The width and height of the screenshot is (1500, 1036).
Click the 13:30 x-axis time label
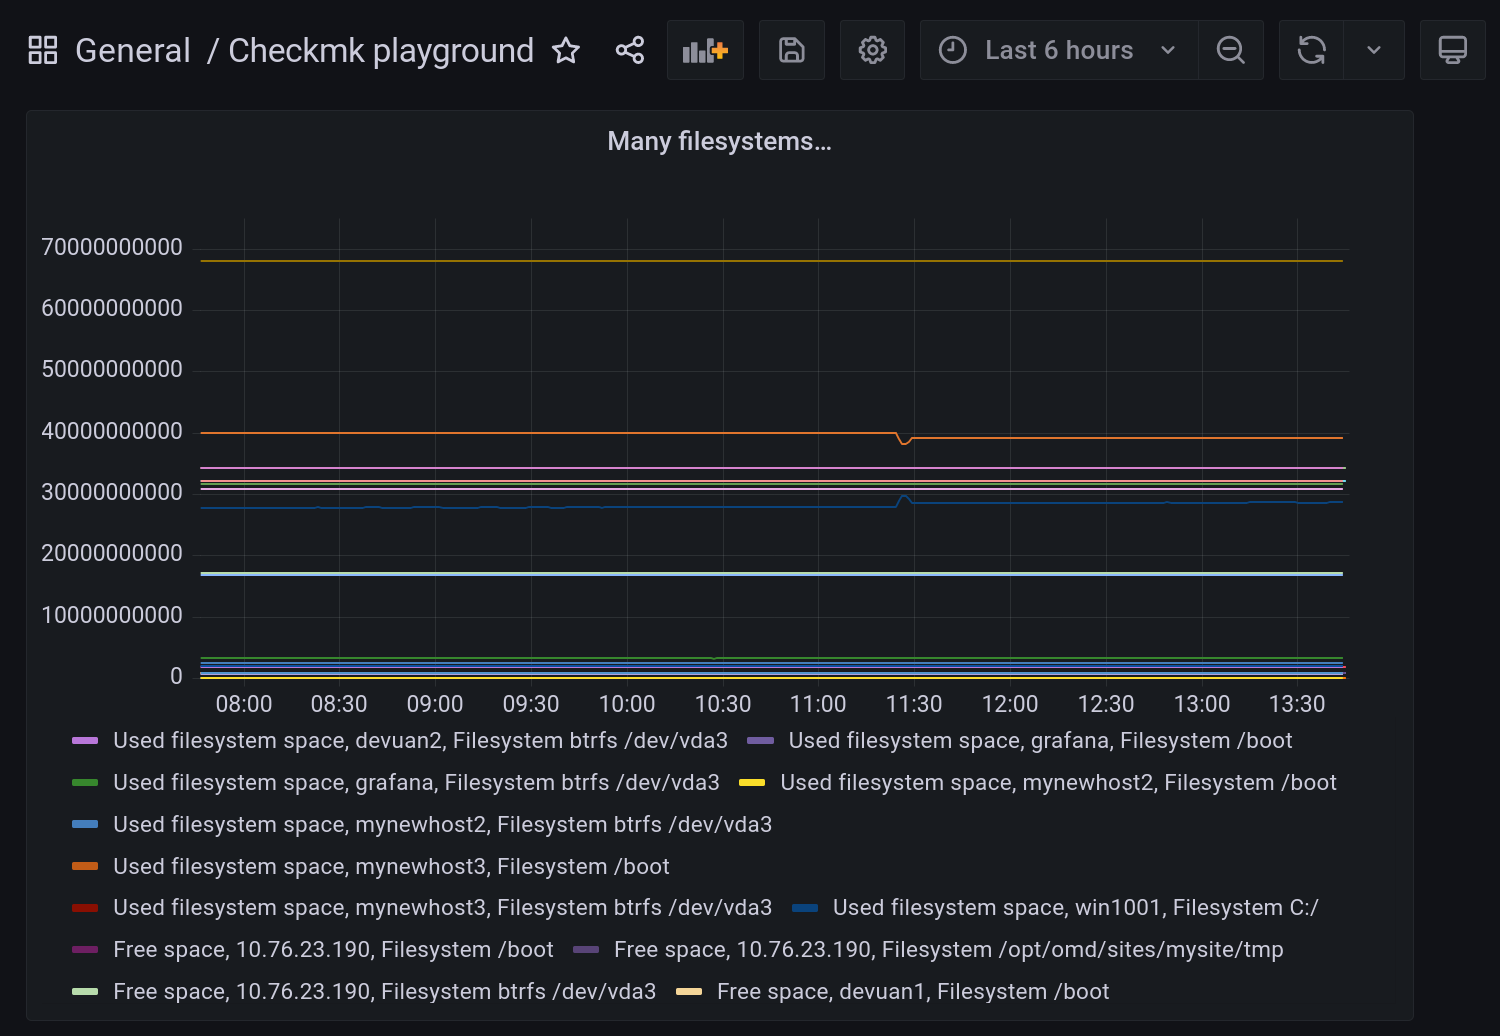coord(1297,704)
